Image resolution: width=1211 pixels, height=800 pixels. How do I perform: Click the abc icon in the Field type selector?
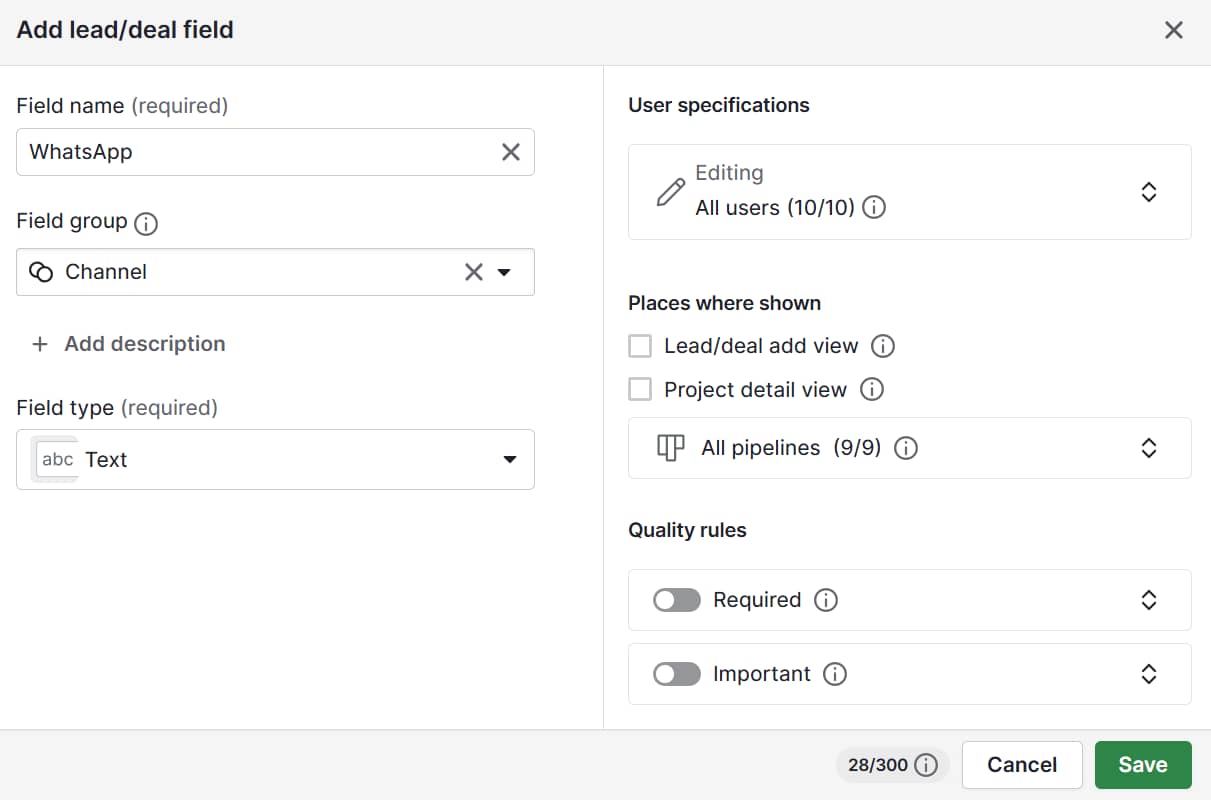[56, 460]
